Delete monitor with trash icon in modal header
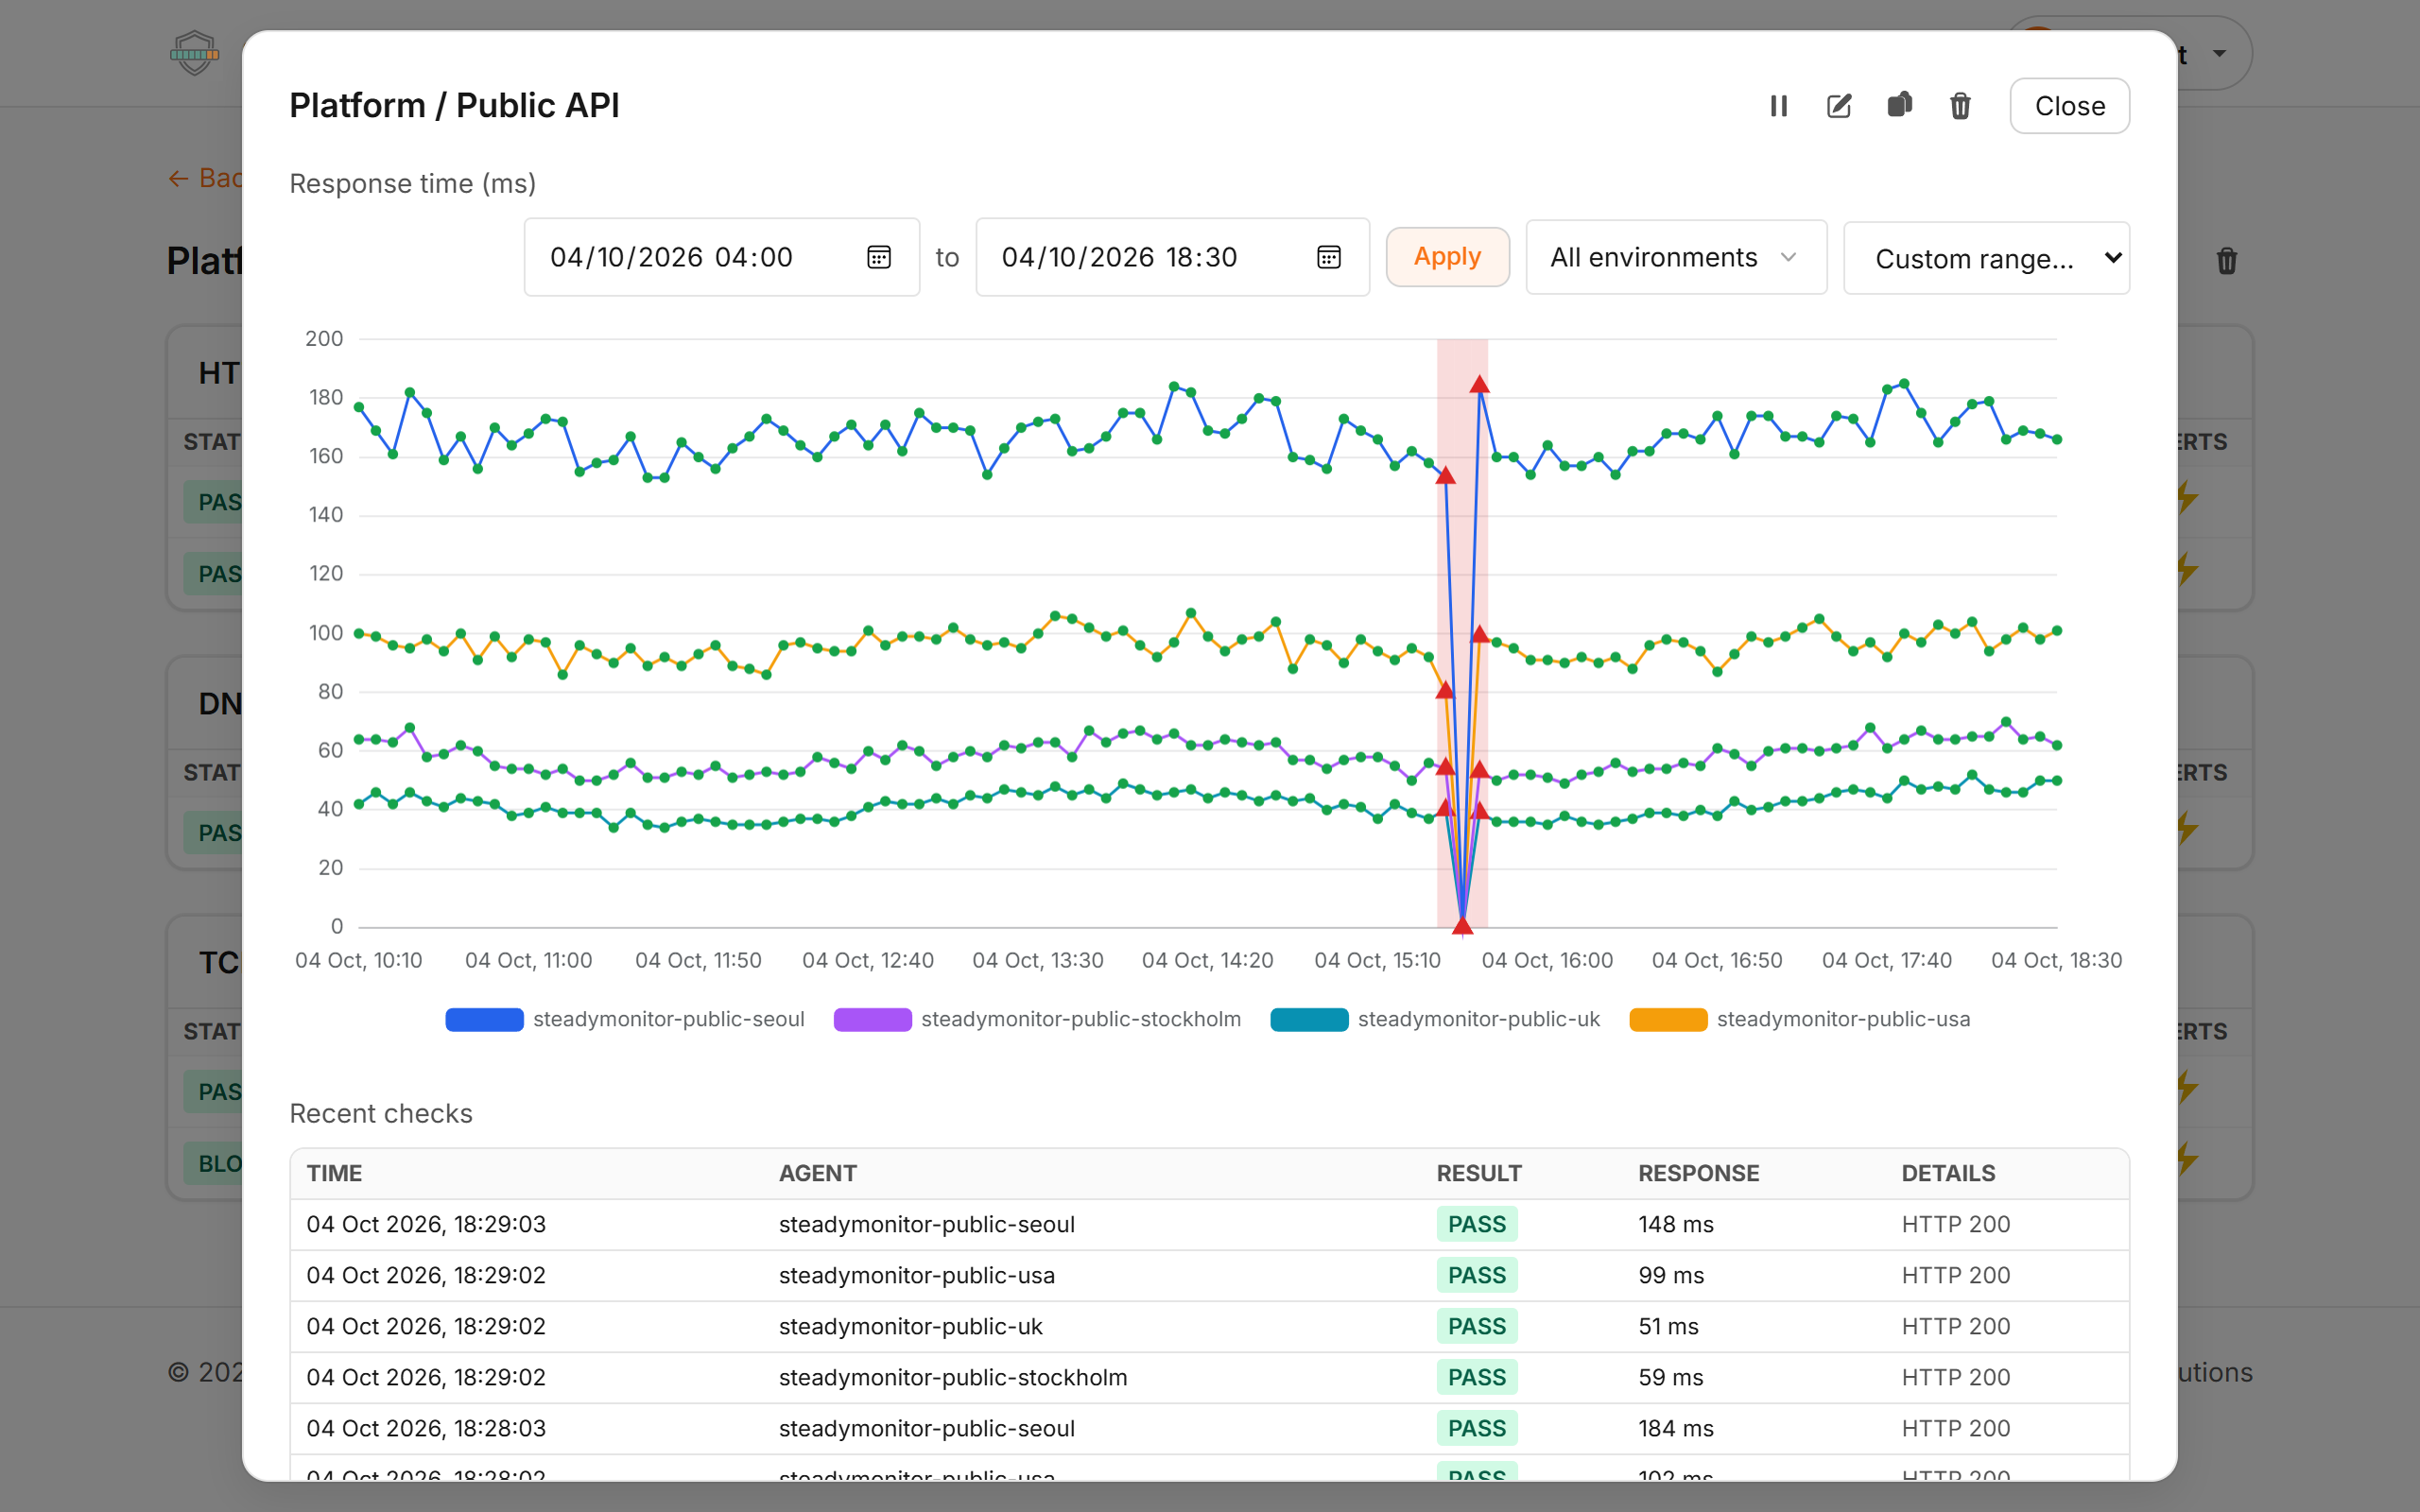This screenshot has width=2420, height=1512. (1960, 106)
